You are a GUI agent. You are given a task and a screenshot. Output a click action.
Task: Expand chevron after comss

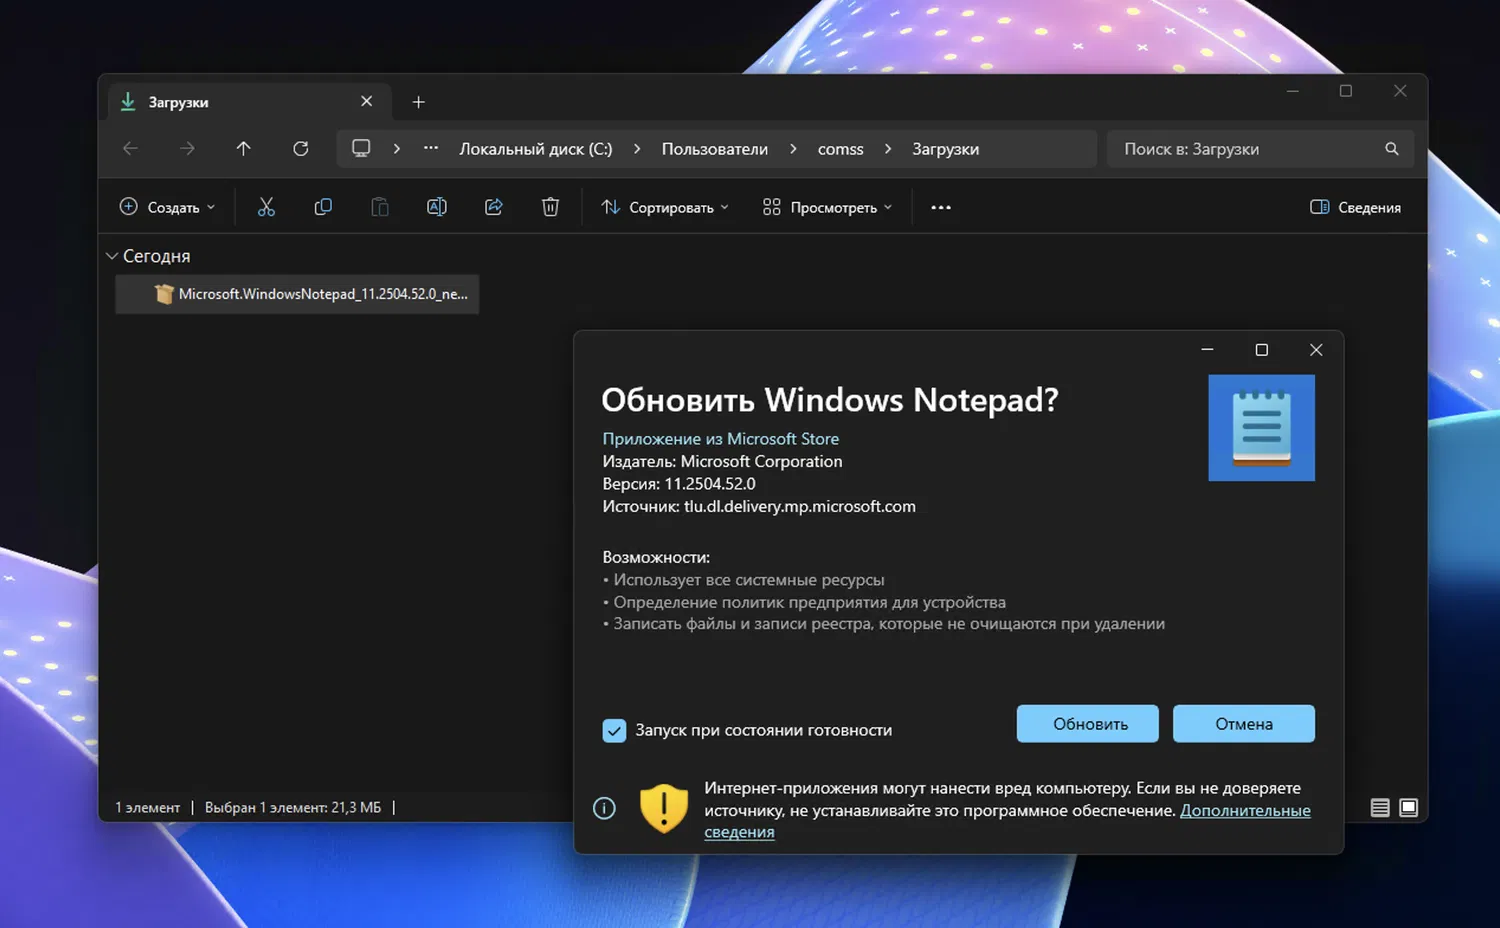[x=888, y=149]
